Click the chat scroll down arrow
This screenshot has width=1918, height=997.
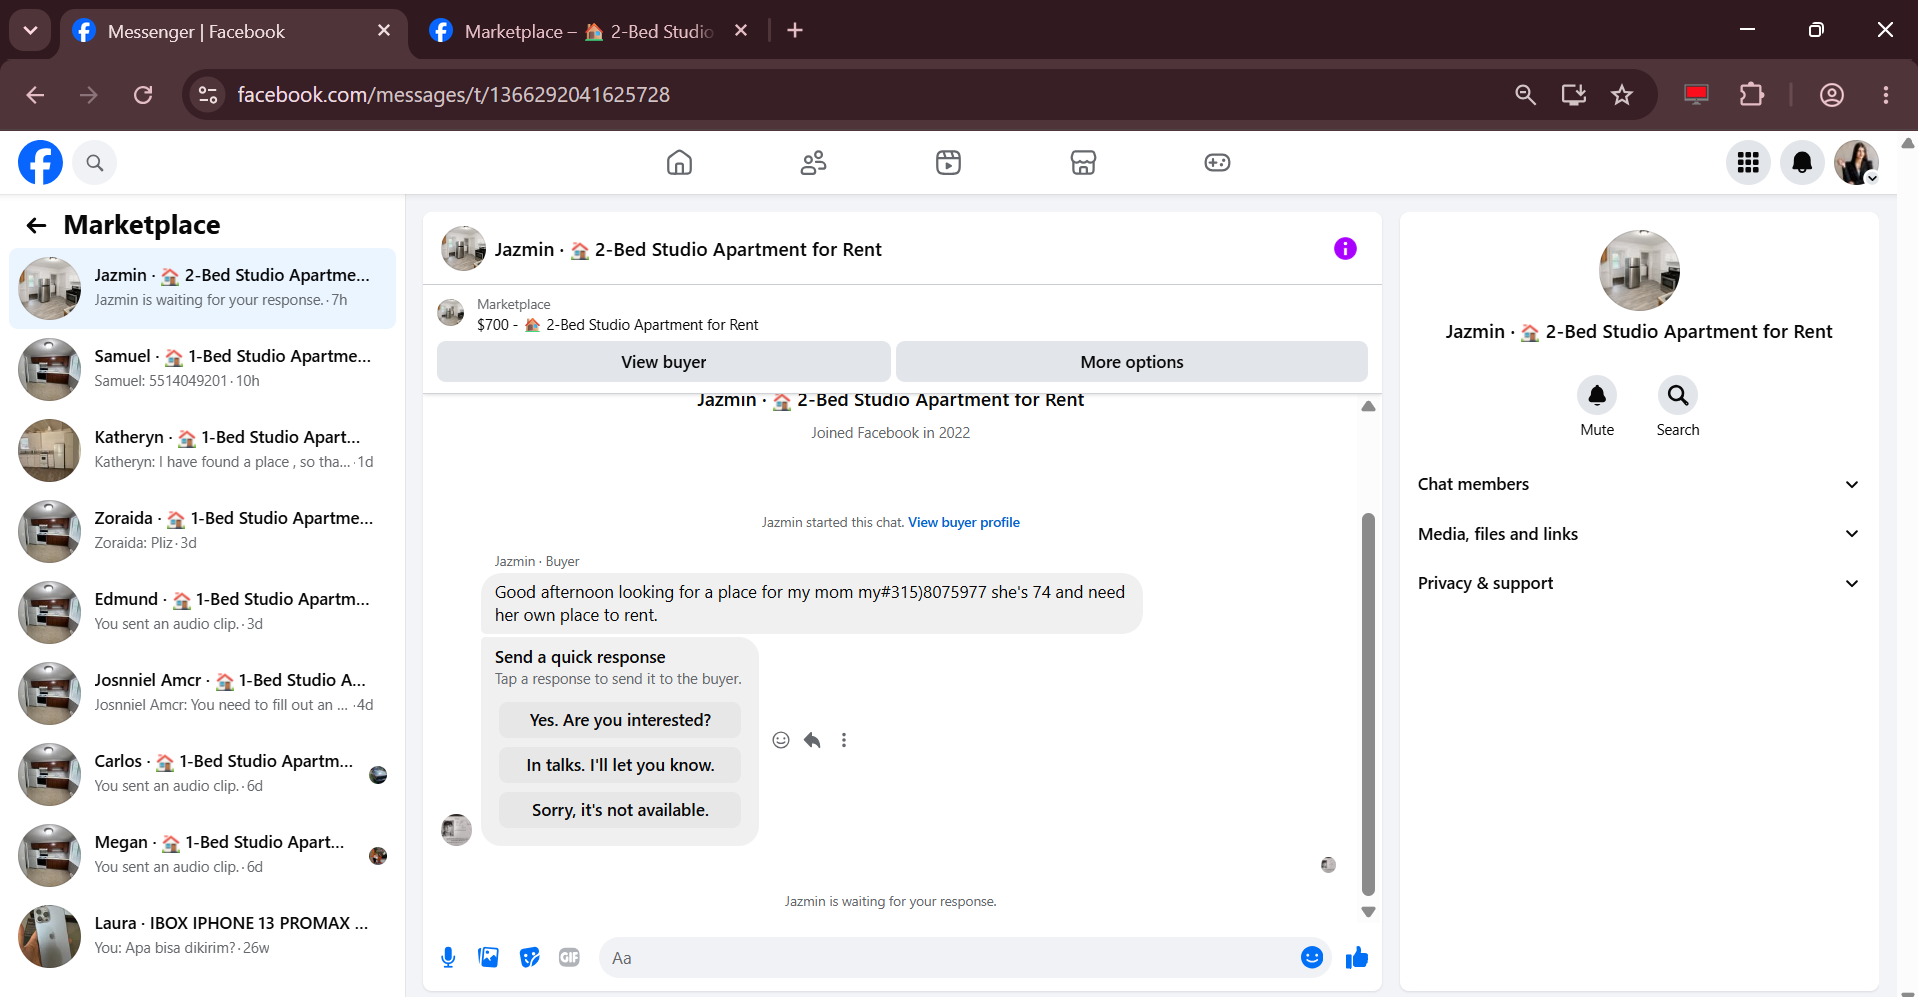1368,912
